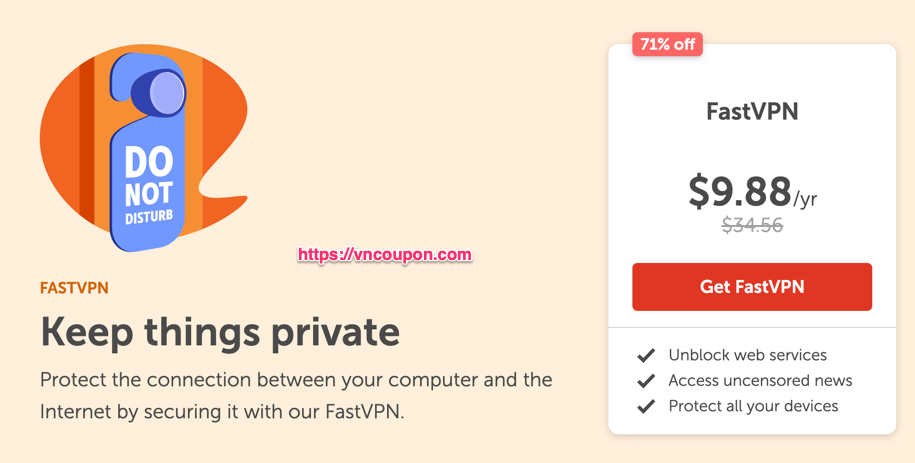Click the checkmark beside Protect all your devices
This screenshot has height=463, width=915.
point(646,406)
